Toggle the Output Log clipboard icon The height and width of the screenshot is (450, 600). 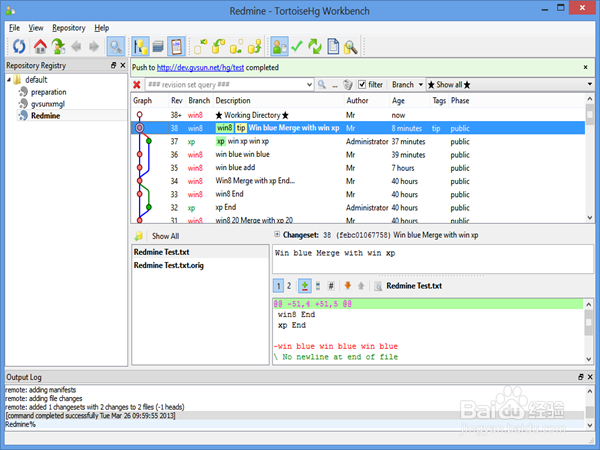pos(176,47)
